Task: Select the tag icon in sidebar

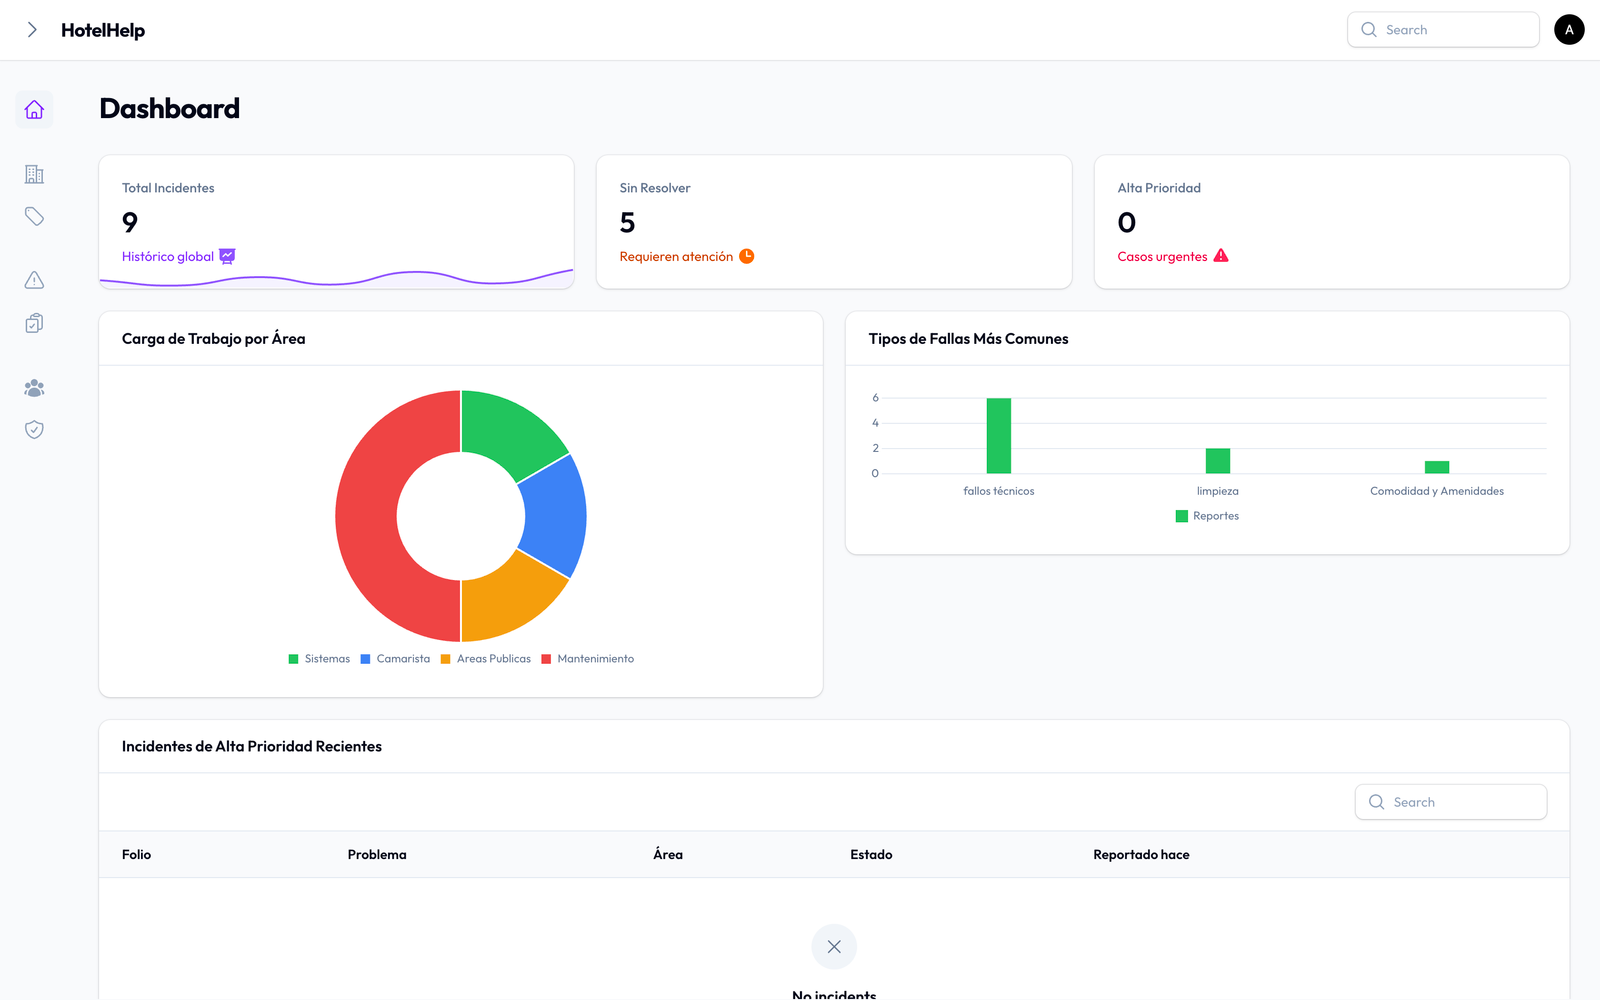Action: (x=34, y=217)
